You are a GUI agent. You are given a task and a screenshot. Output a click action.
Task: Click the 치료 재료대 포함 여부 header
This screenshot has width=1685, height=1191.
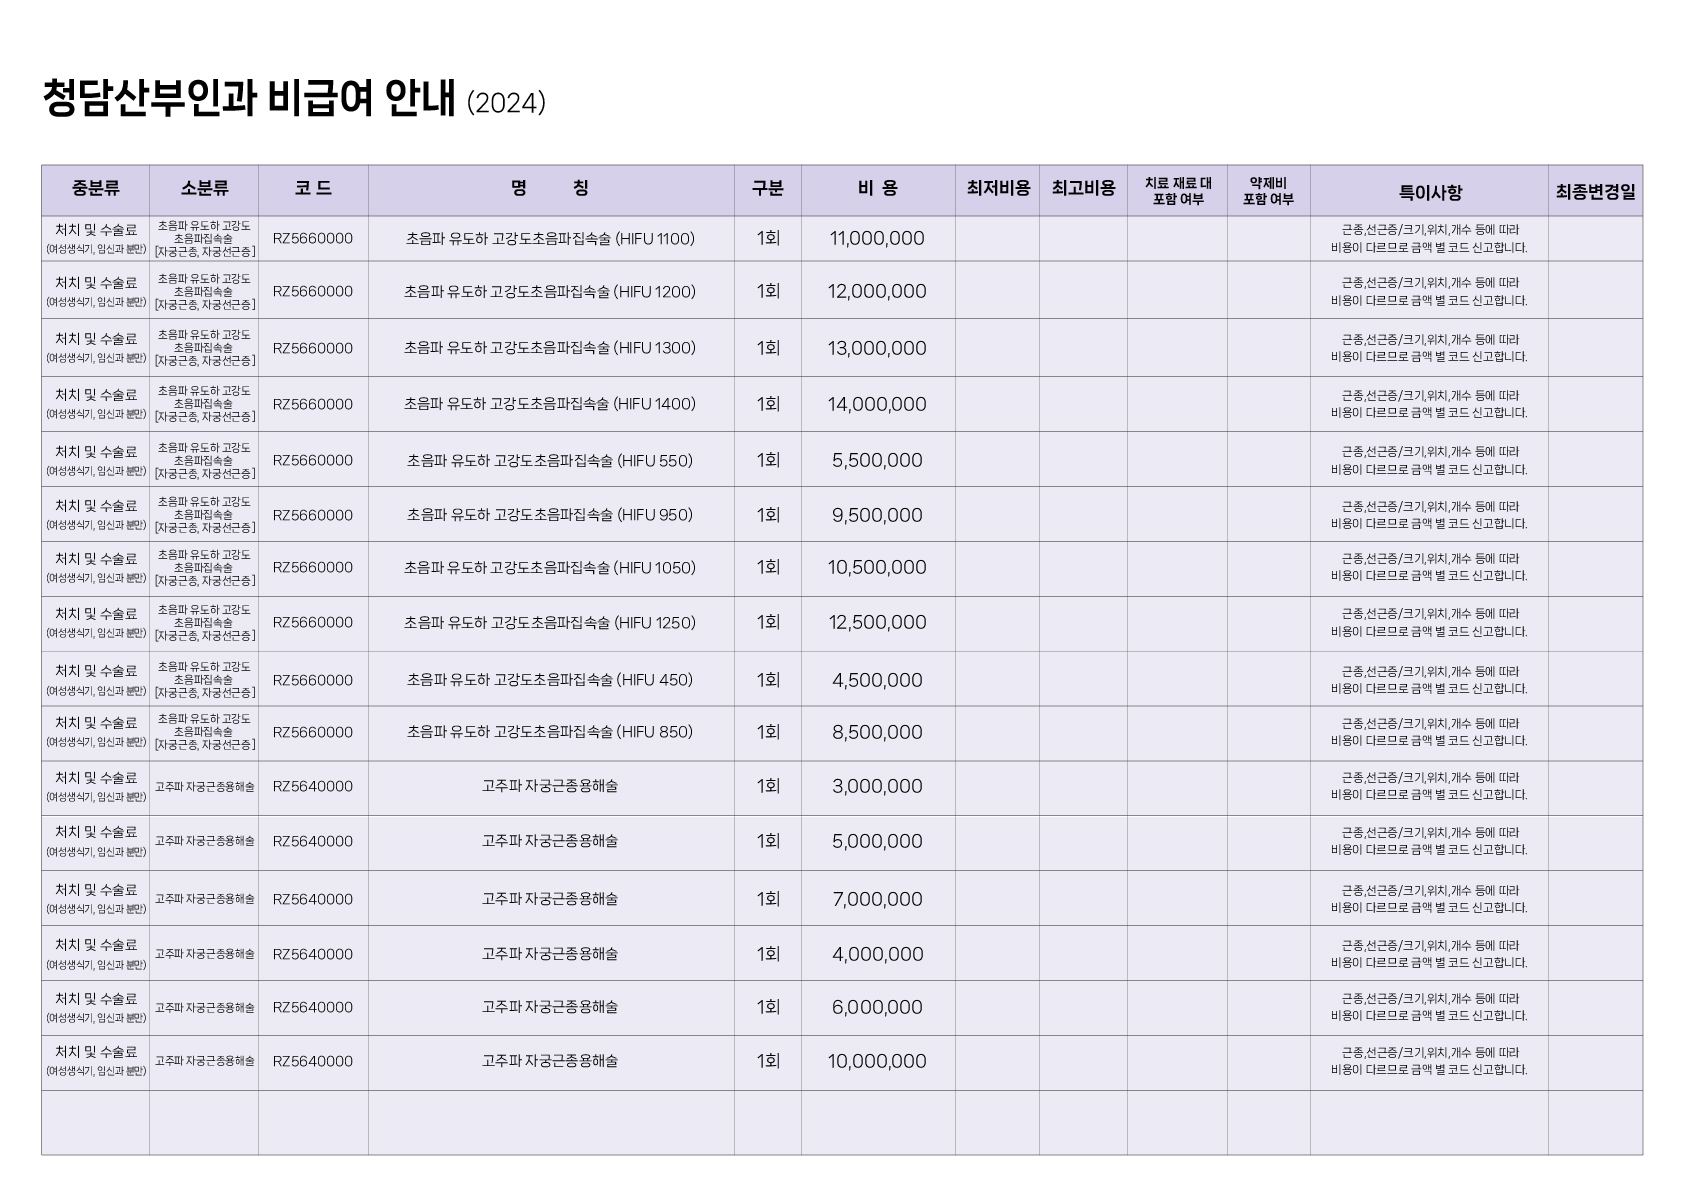(x=1178, y=190)
